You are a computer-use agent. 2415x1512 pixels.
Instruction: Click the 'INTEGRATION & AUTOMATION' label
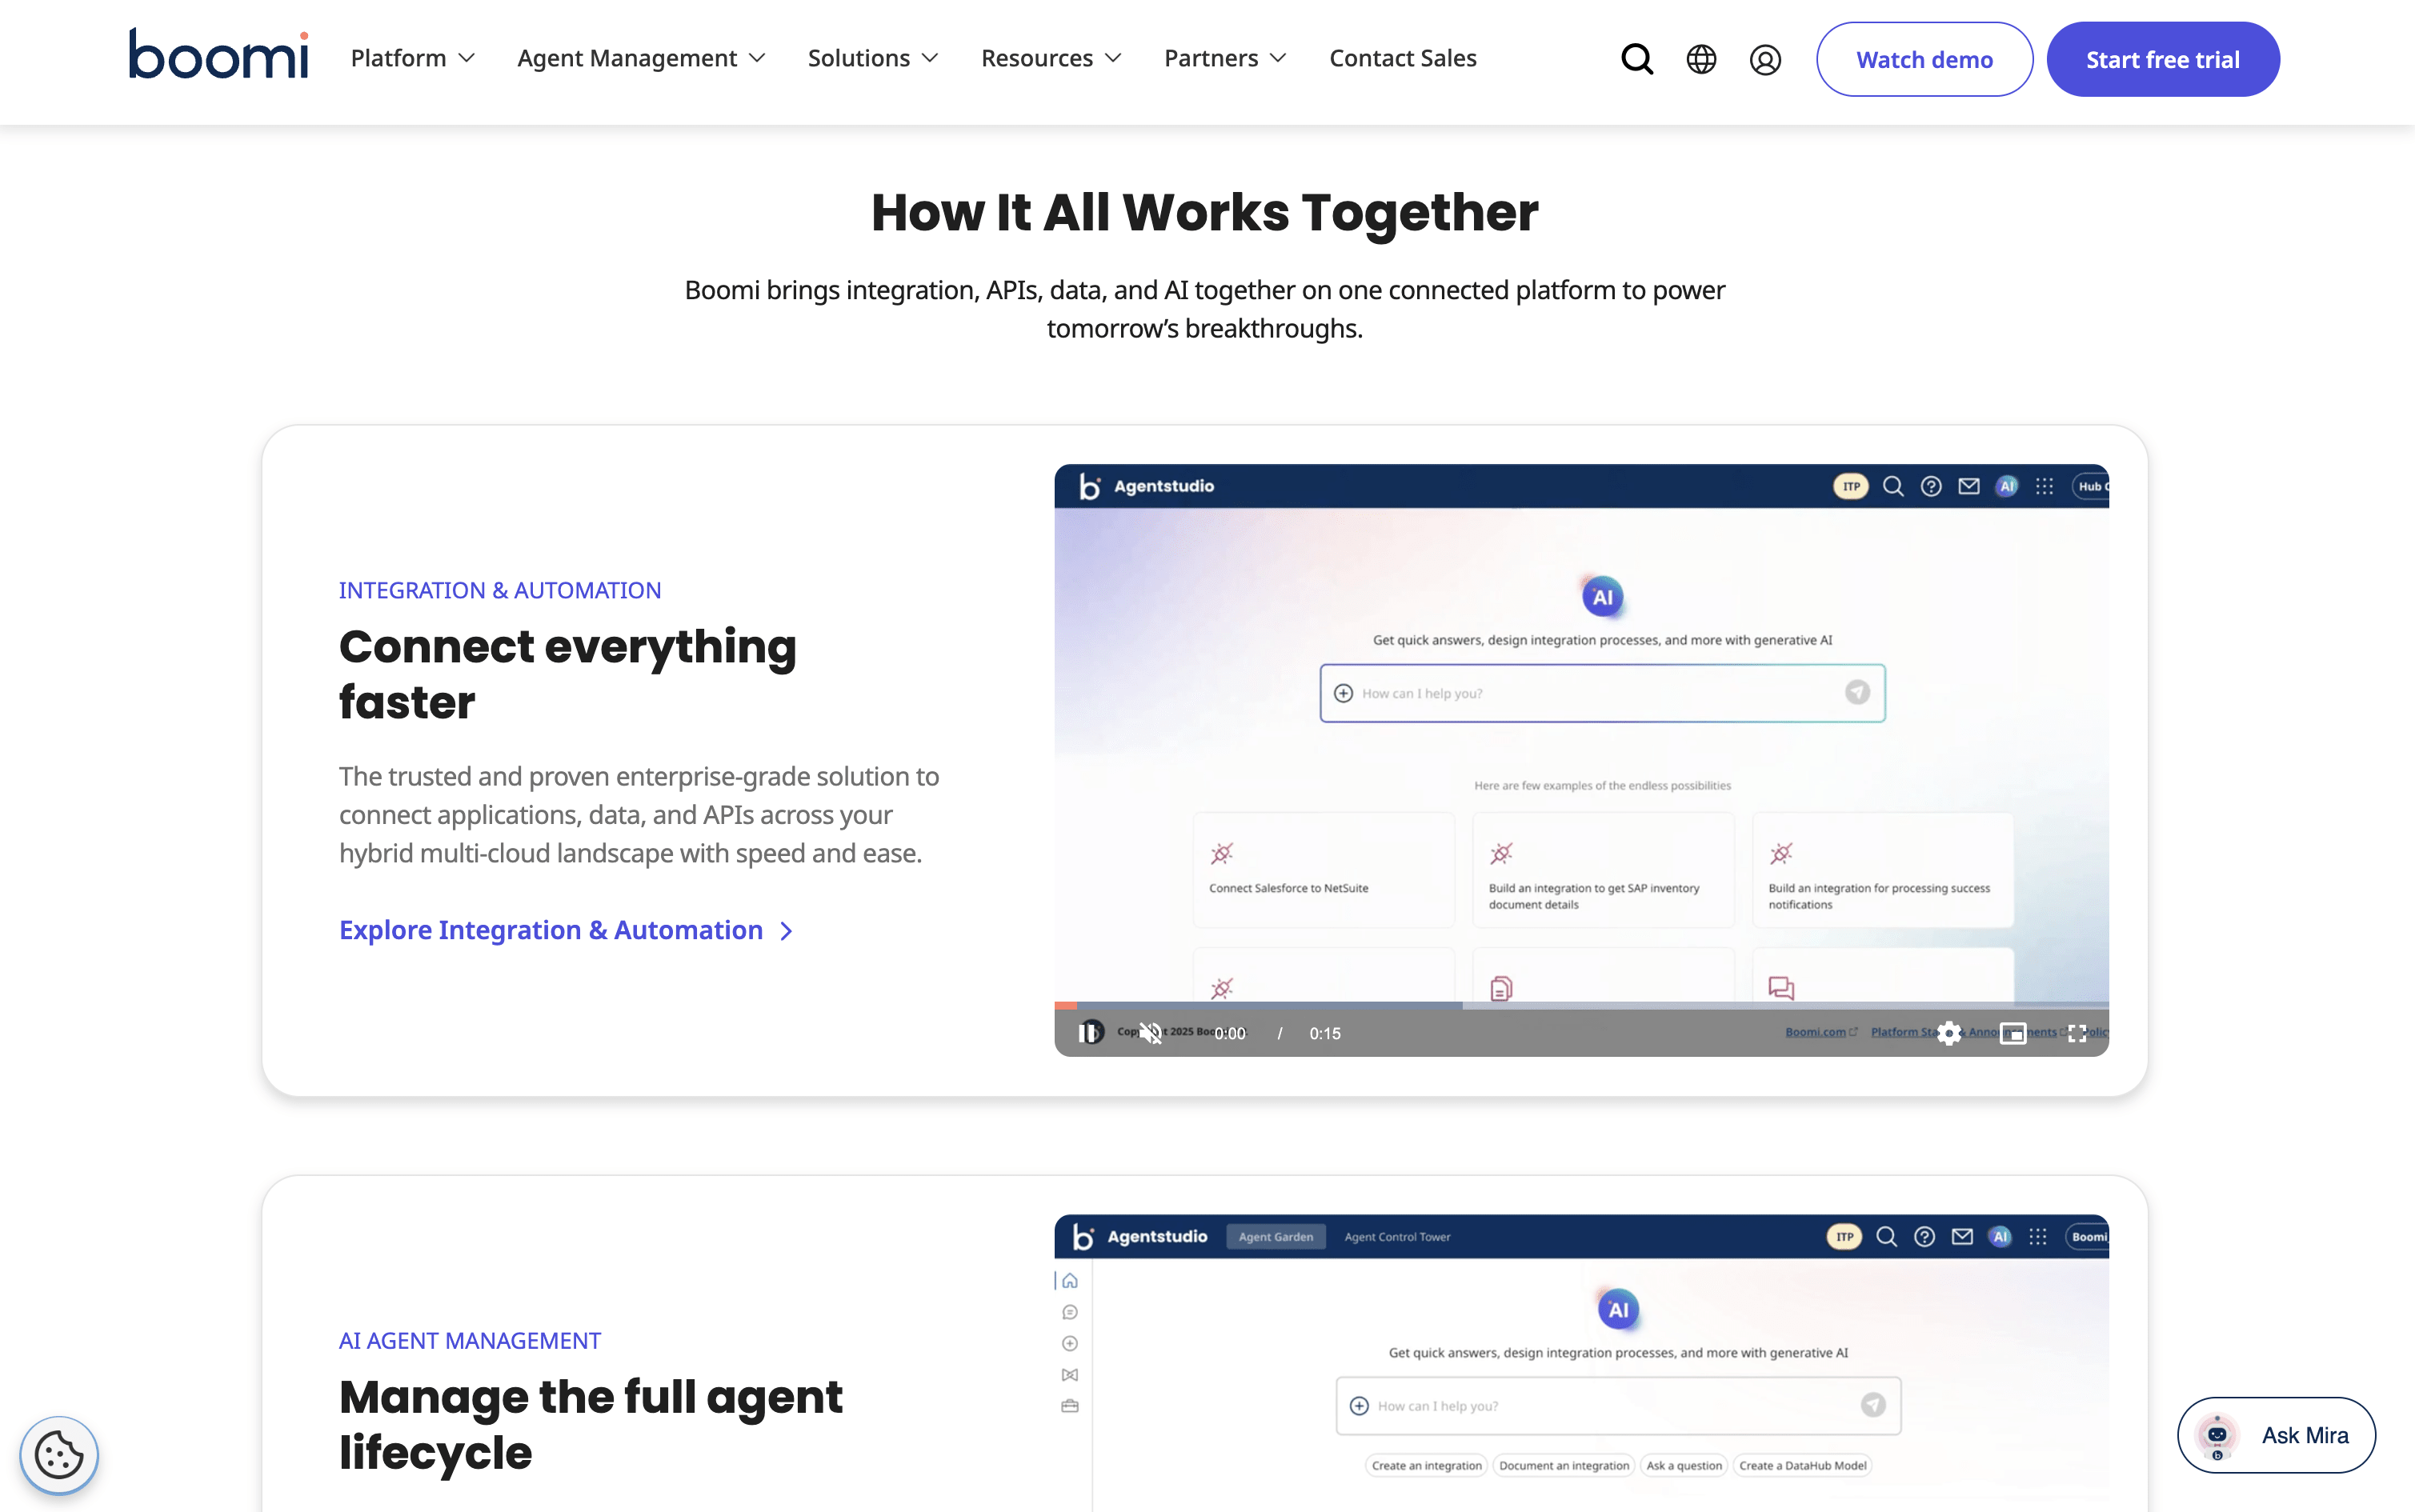[x=500, y=590]
